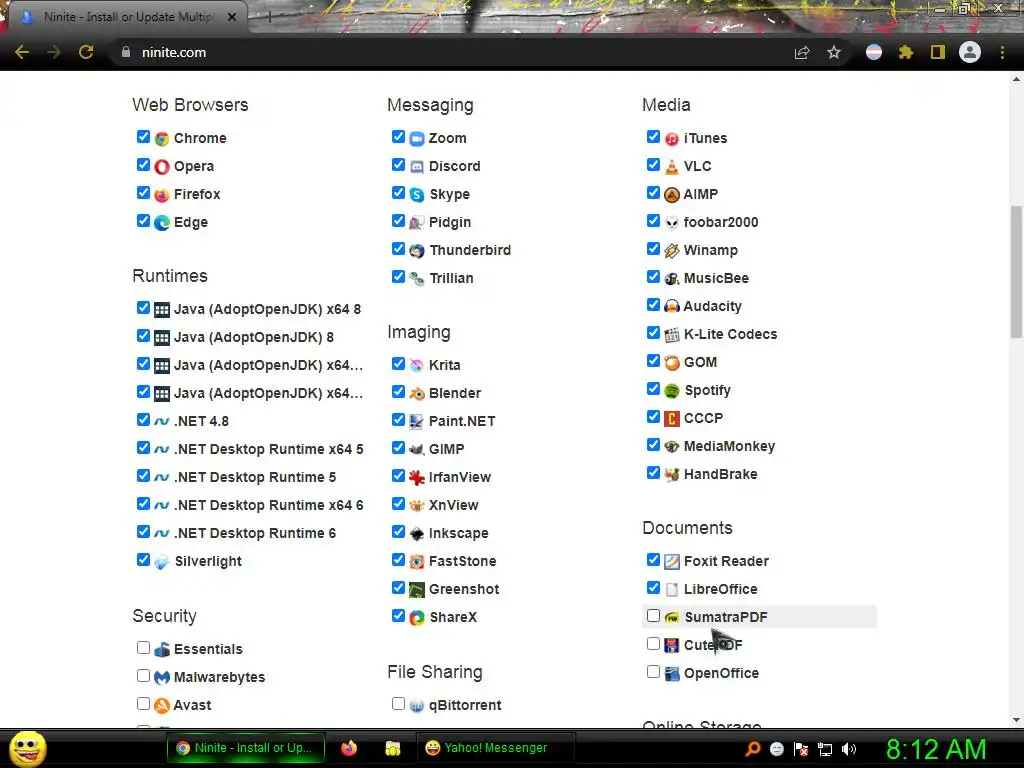The height and width of the screenshot is (768, 1024).
Task: Uncheck the HandBrake checkbox
Action: click(652, 472)
